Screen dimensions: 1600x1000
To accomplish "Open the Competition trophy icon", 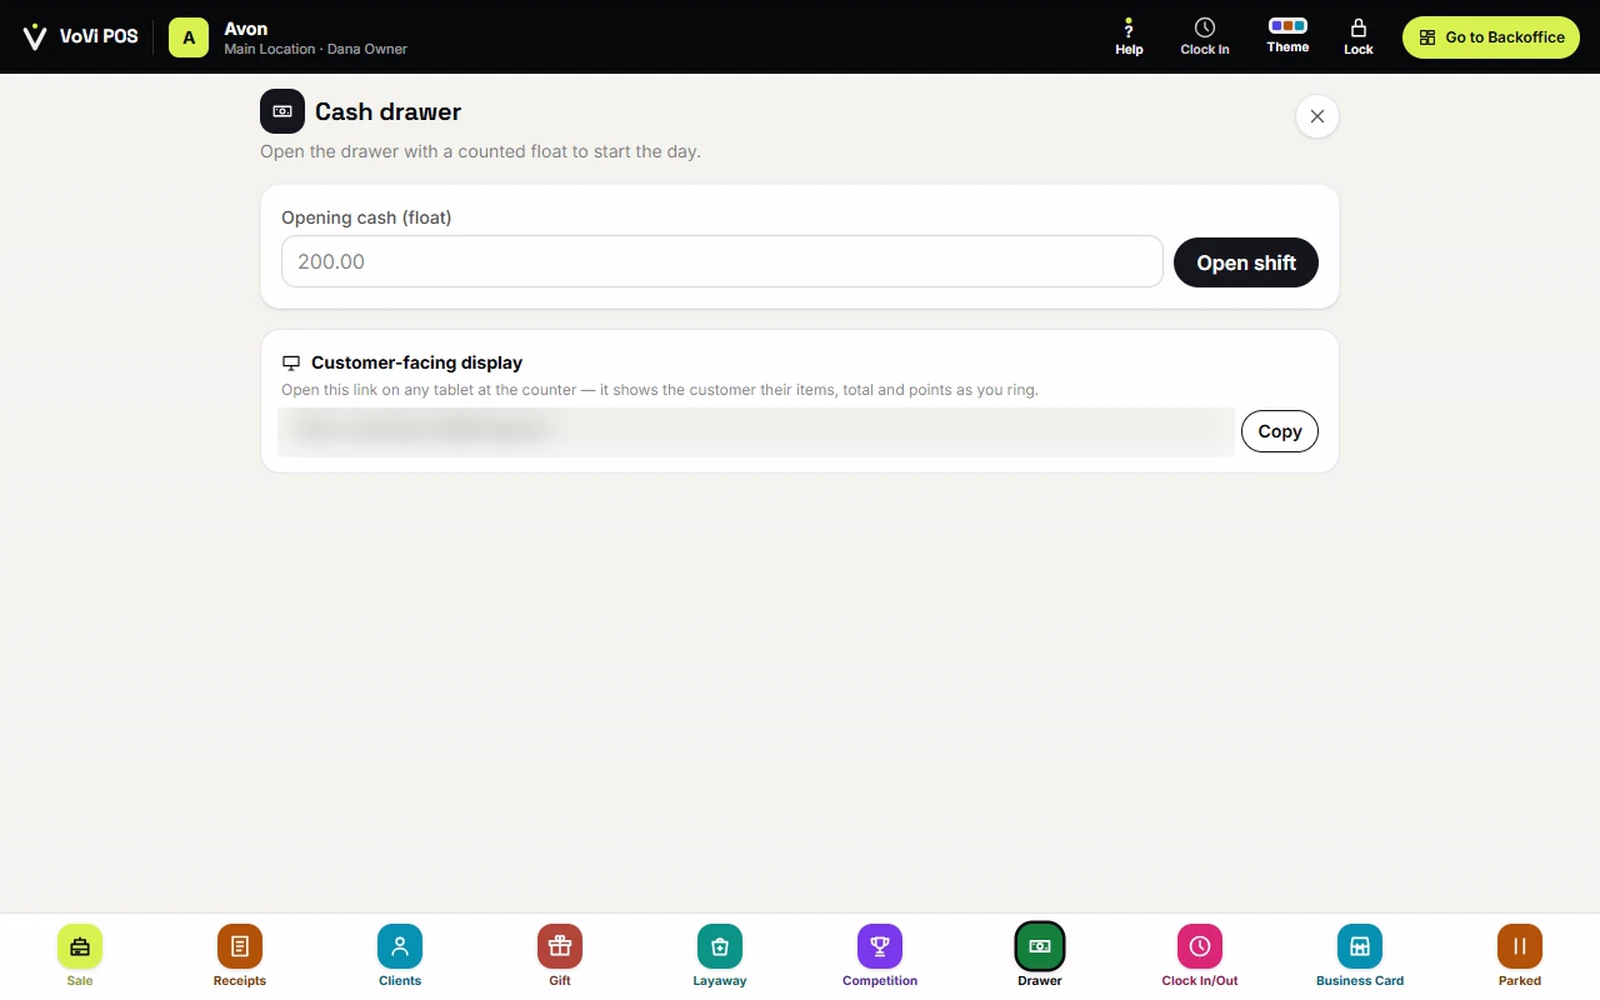I will tap(880, 946).
